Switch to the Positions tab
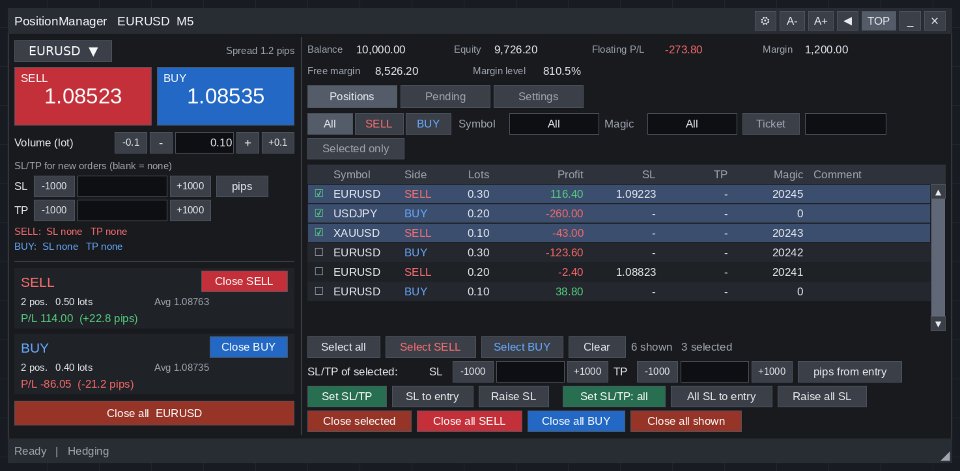This screenshot has width=960, height=471. coord(351,96)
